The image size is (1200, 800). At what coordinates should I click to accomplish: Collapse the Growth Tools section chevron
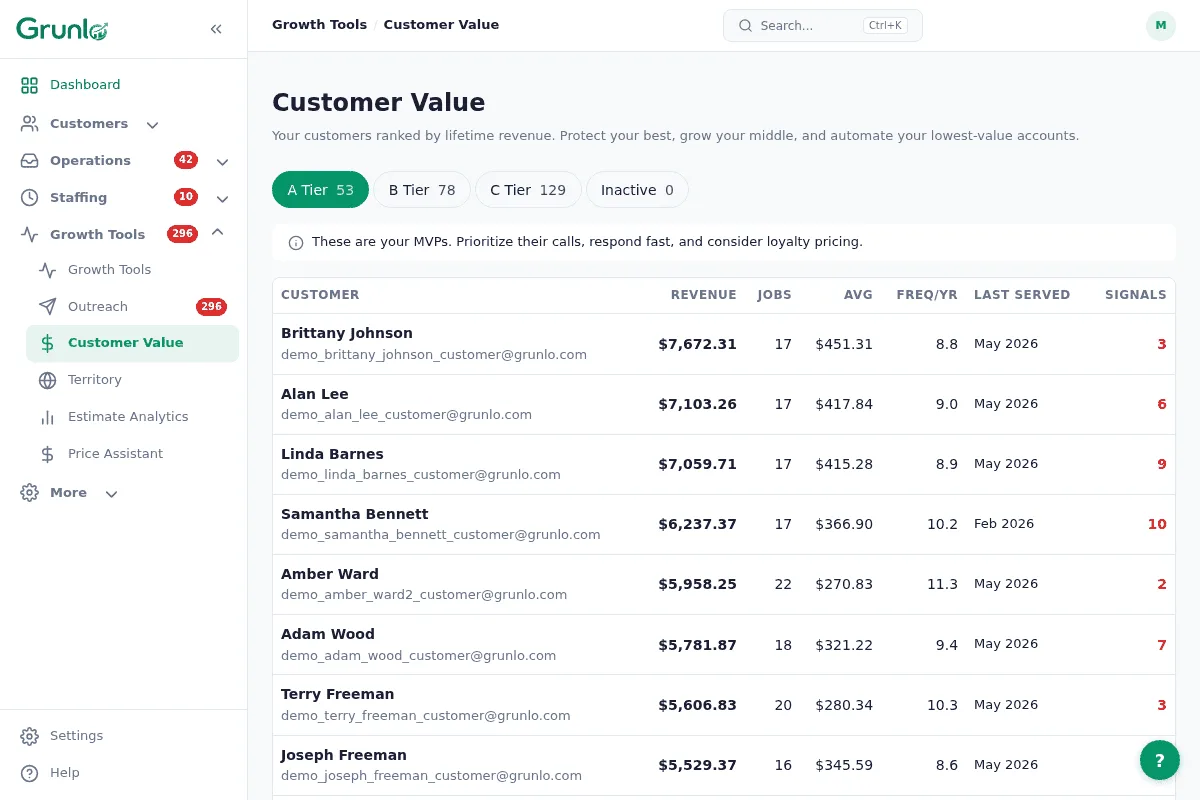pyautogui.click(x=218, y=233)
